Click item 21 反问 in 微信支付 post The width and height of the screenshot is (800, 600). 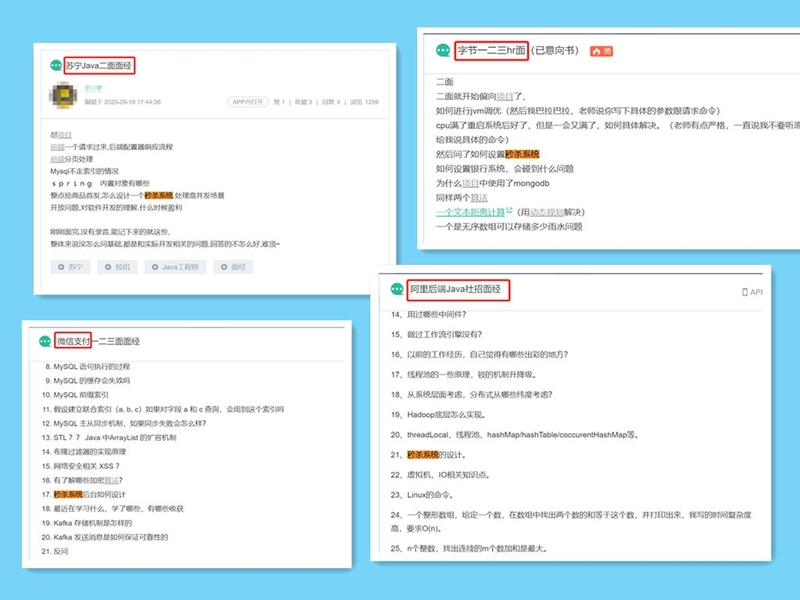[x=55, y=551]
